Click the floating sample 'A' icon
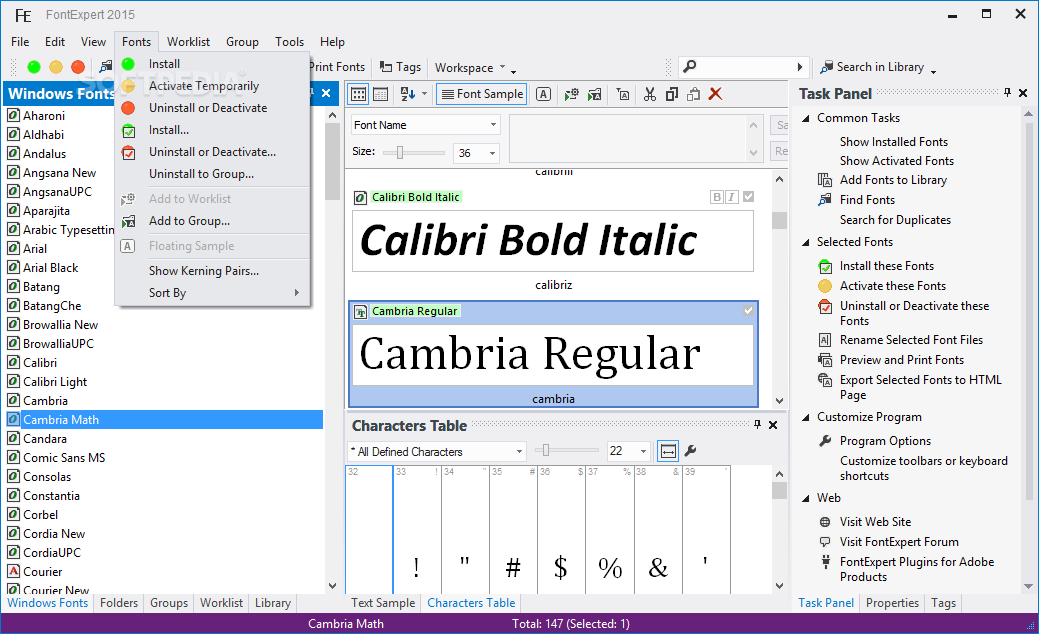The width and height of the screenshot is (1039, 634). [543, 94]
